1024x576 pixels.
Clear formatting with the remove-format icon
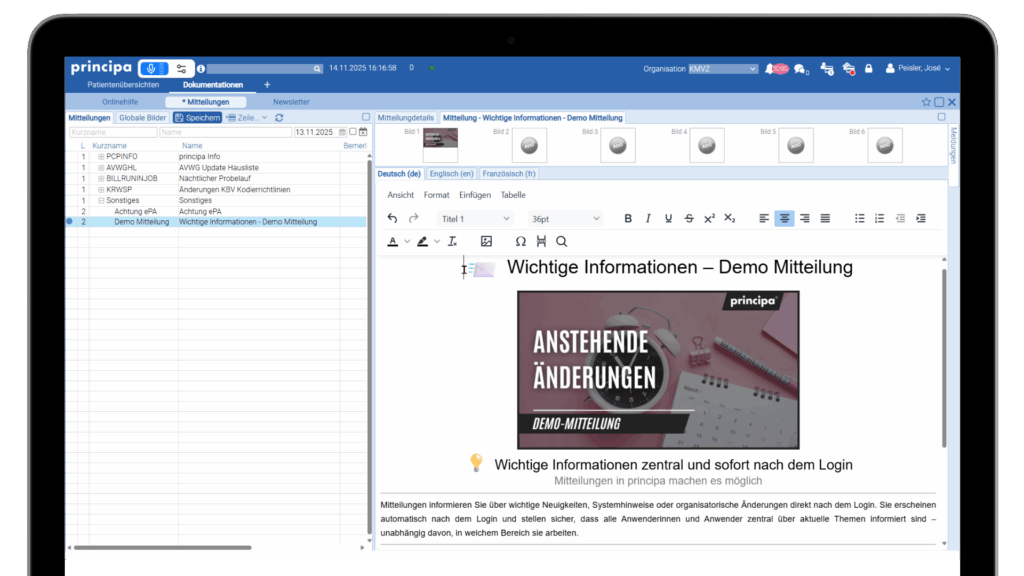tap(452, 241)
